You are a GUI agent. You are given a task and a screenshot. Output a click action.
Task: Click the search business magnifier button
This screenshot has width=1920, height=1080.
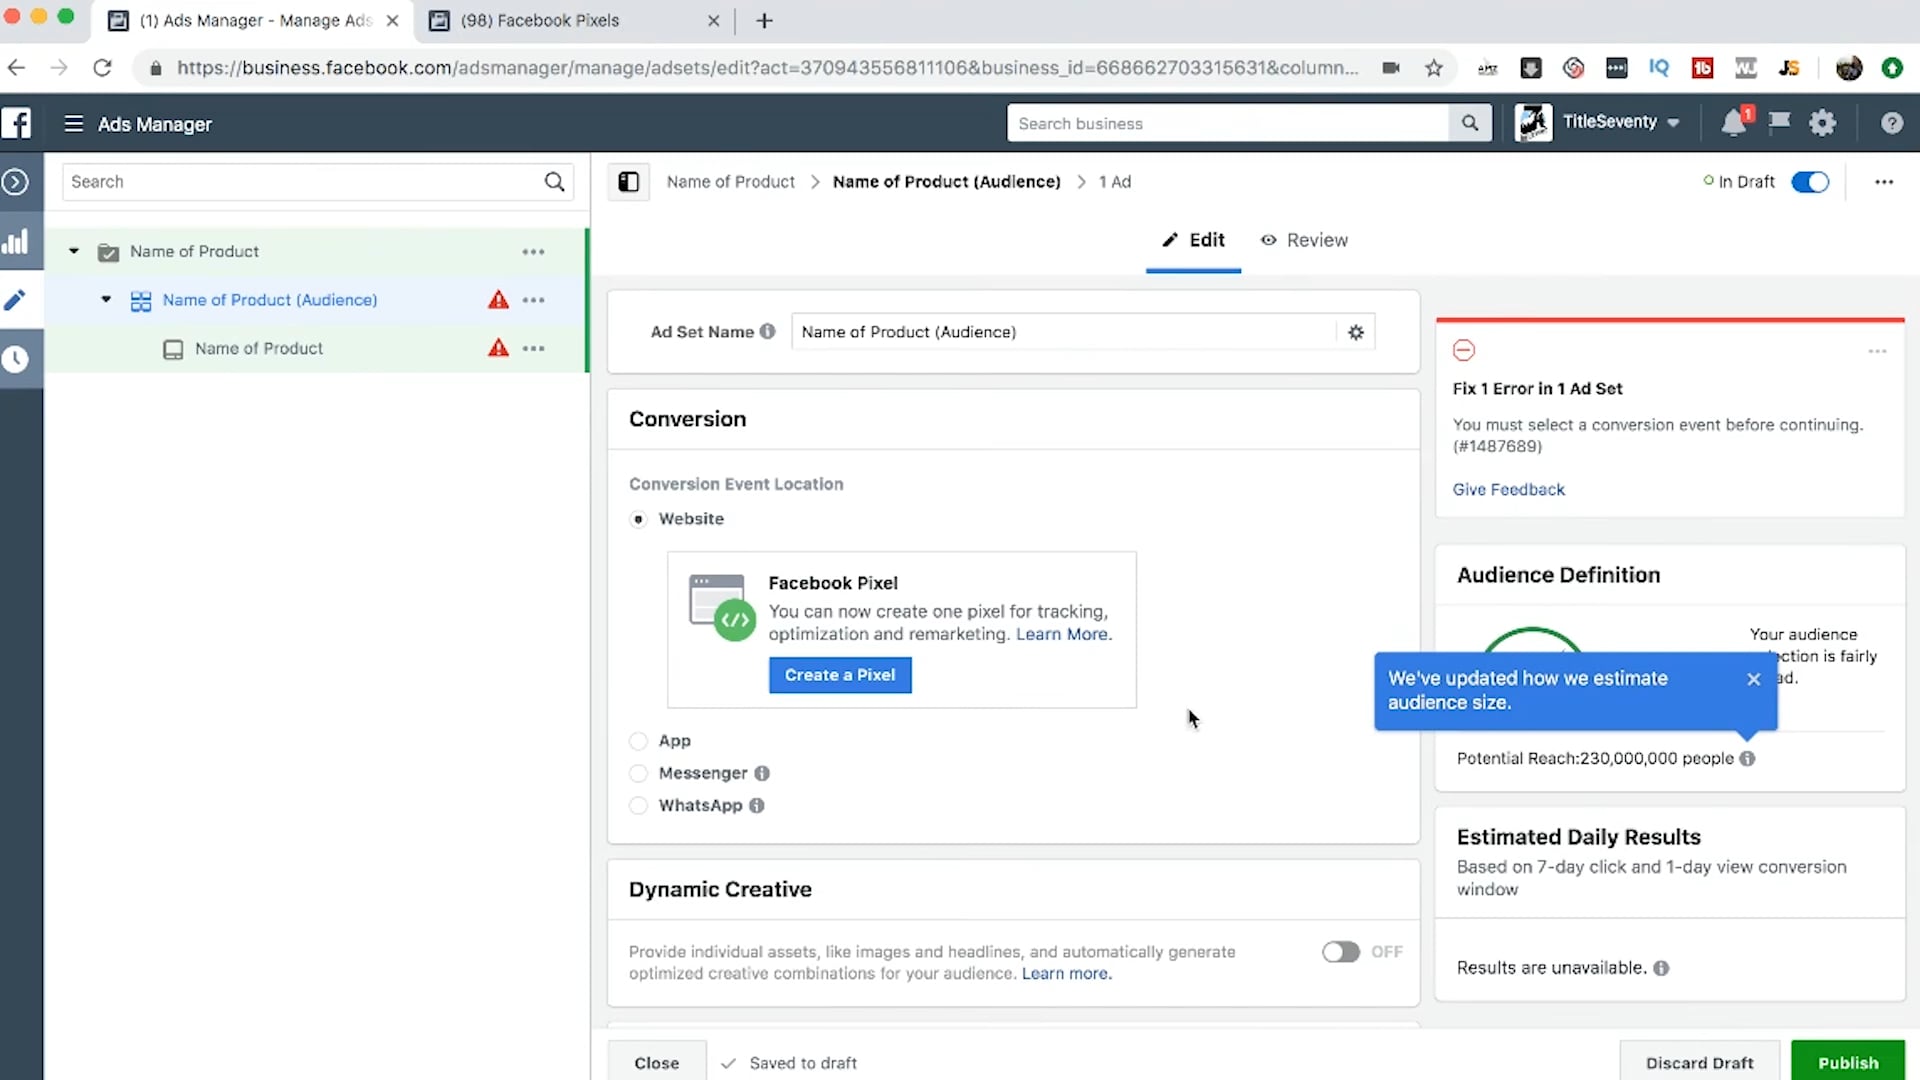(1469, 123)
